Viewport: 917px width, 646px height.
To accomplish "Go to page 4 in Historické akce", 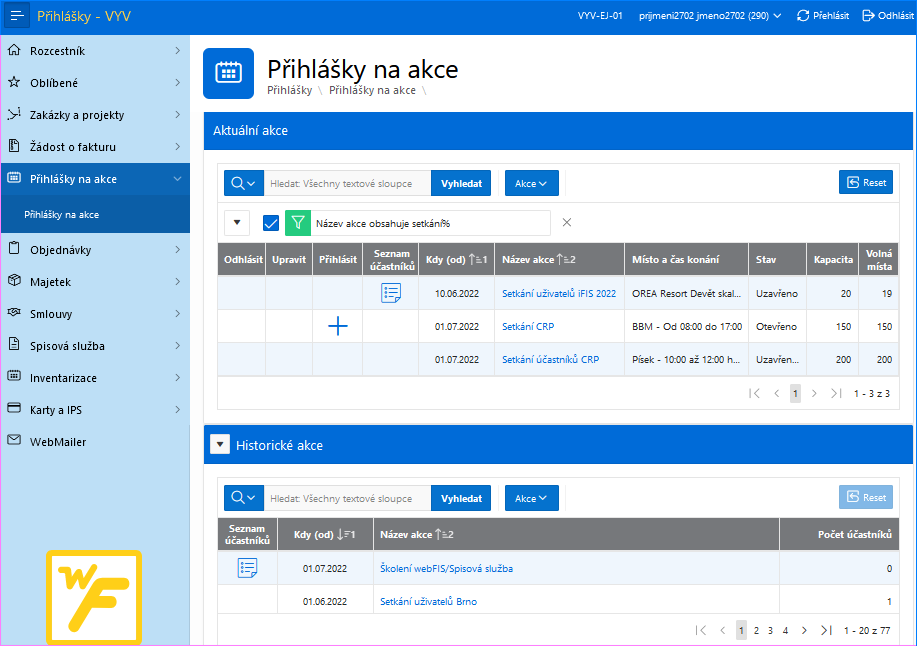I will (785, 630).
